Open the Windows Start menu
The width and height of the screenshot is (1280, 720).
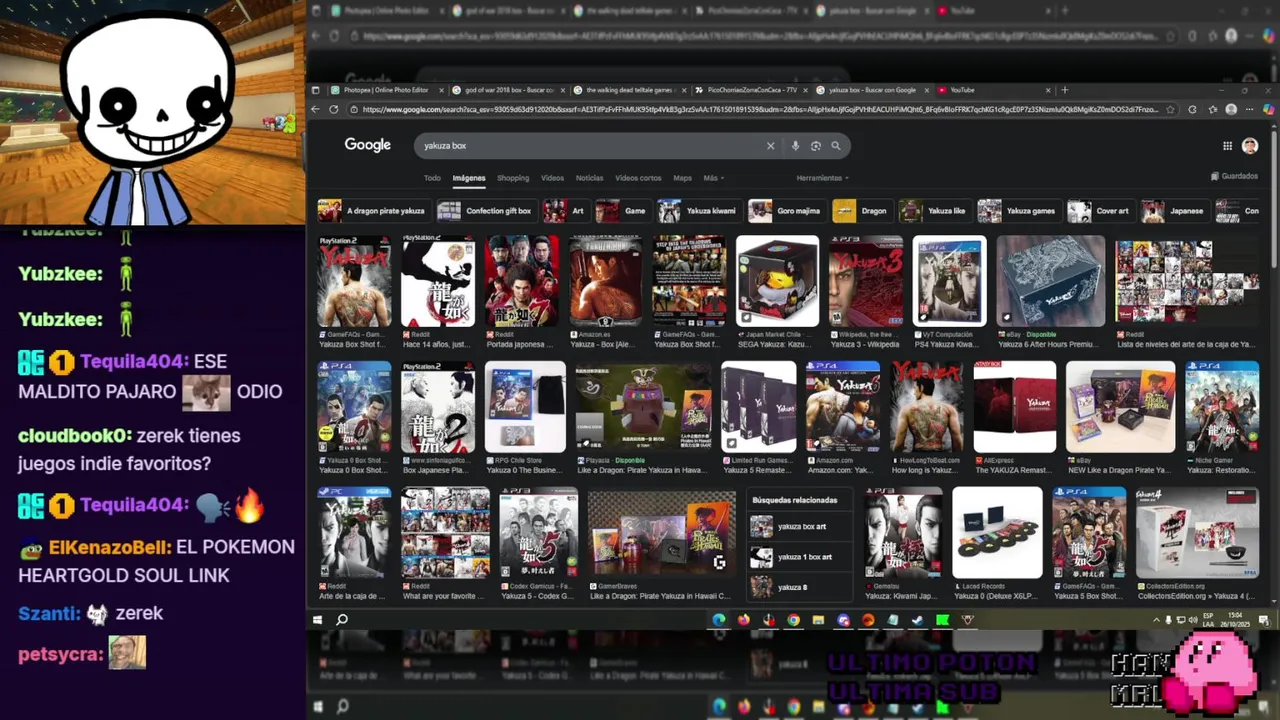pyautogui.click(x=317, y=620)
